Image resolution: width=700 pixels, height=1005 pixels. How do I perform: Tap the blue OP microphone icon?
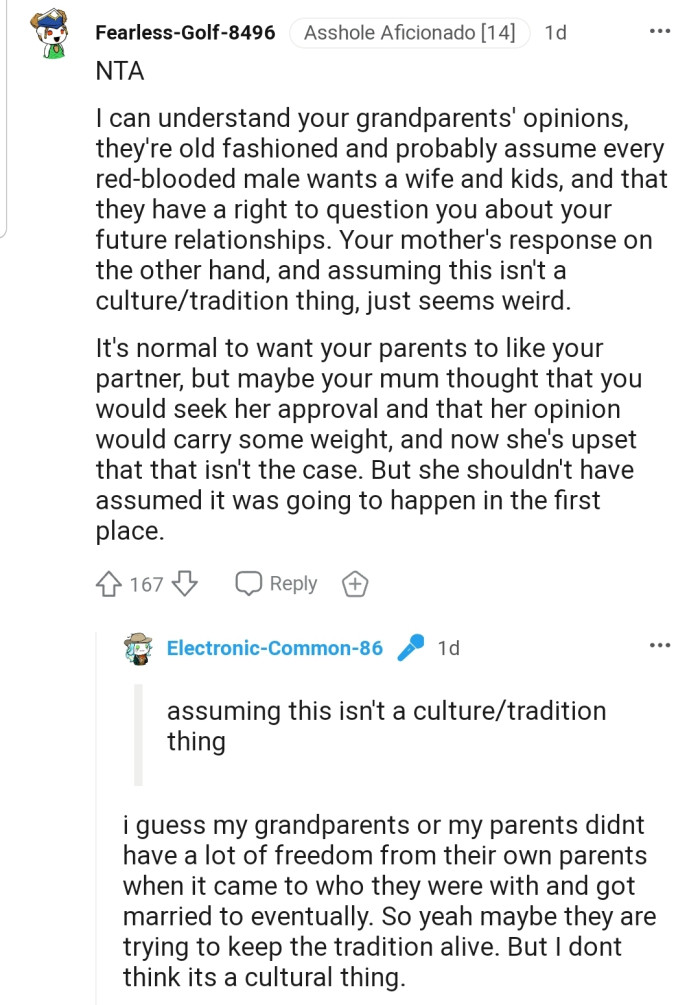410,649
